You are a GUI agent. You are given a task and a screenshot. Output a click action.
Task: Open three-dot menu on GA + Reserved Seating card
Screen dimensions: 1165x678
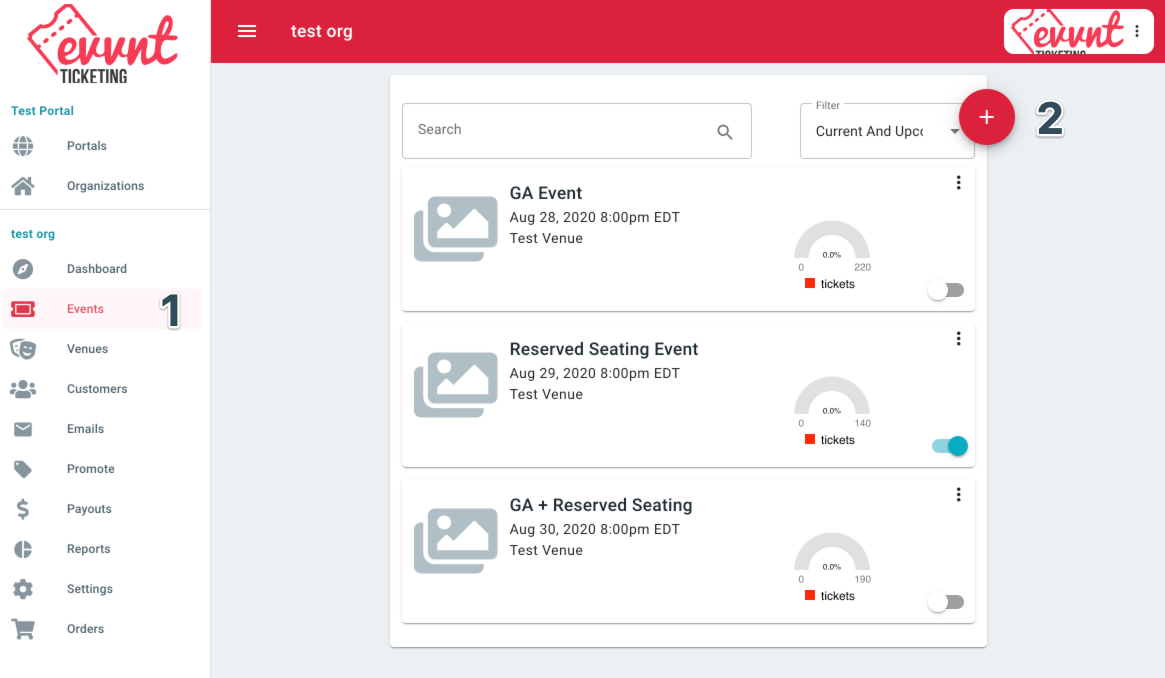958,495
